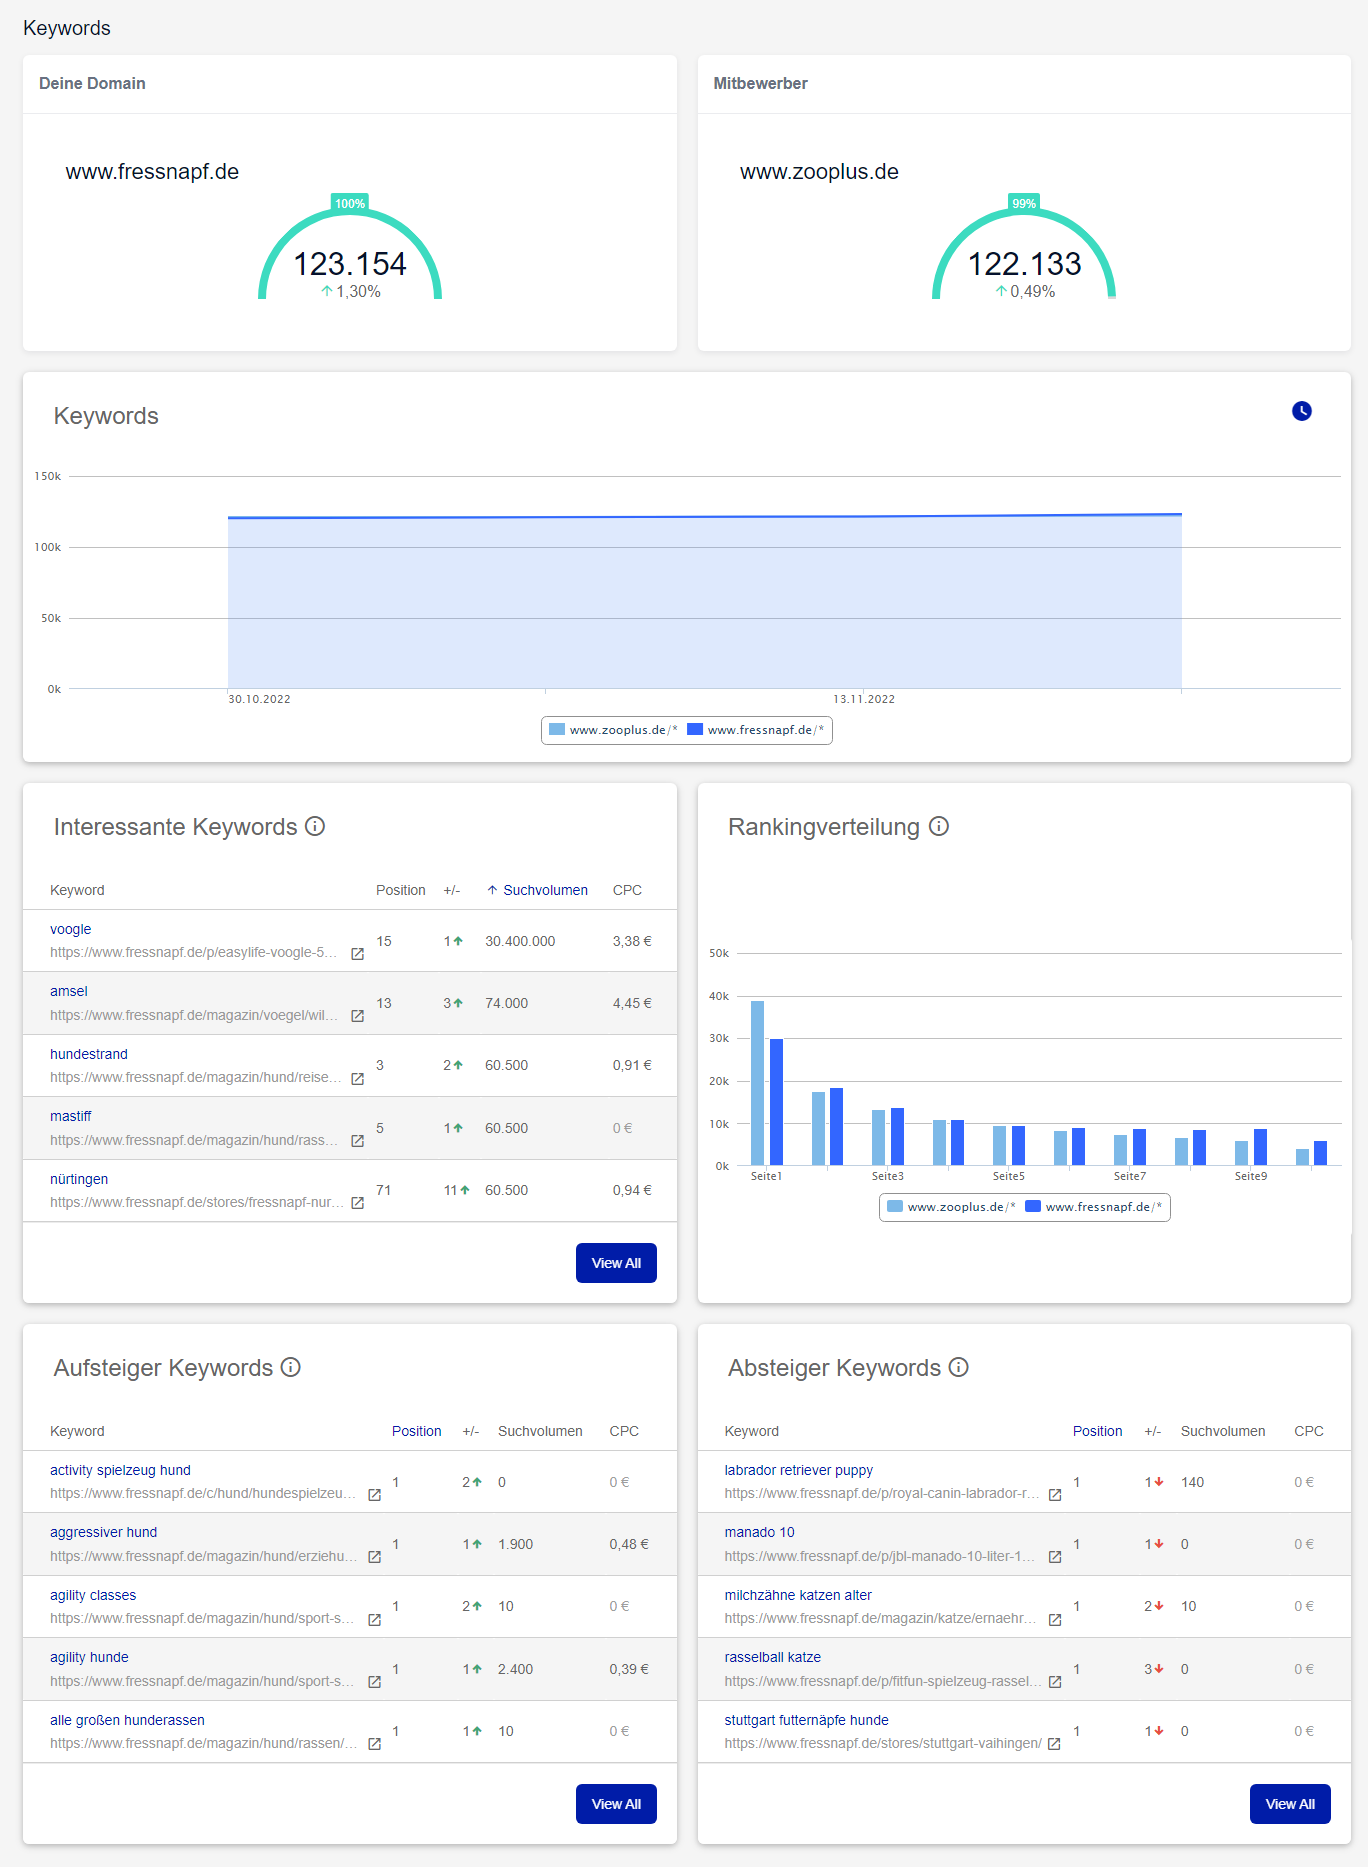Select the 4,45 € CPC value
This screenshot has width=1368, height=1867.
632,1003
